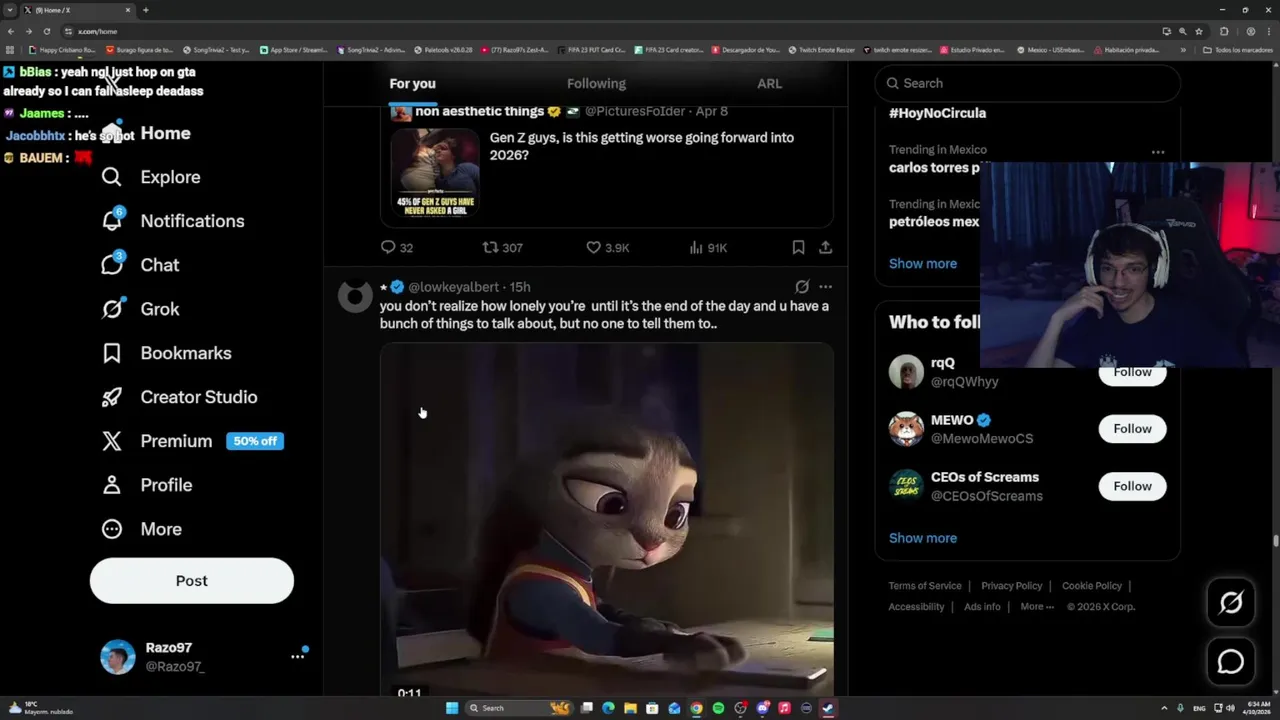
Task: Expand the More menu in sidebar
Action: tap(141, 529)
